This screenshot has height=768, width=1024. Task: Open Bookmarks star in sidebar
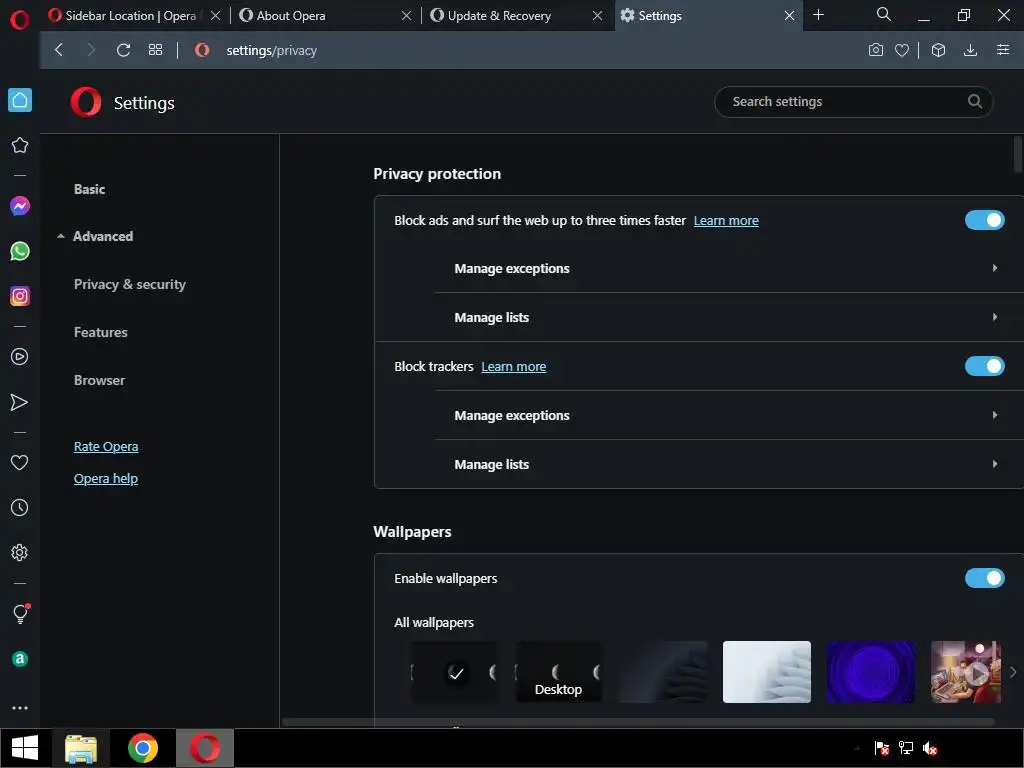click(x=20, y=145)
